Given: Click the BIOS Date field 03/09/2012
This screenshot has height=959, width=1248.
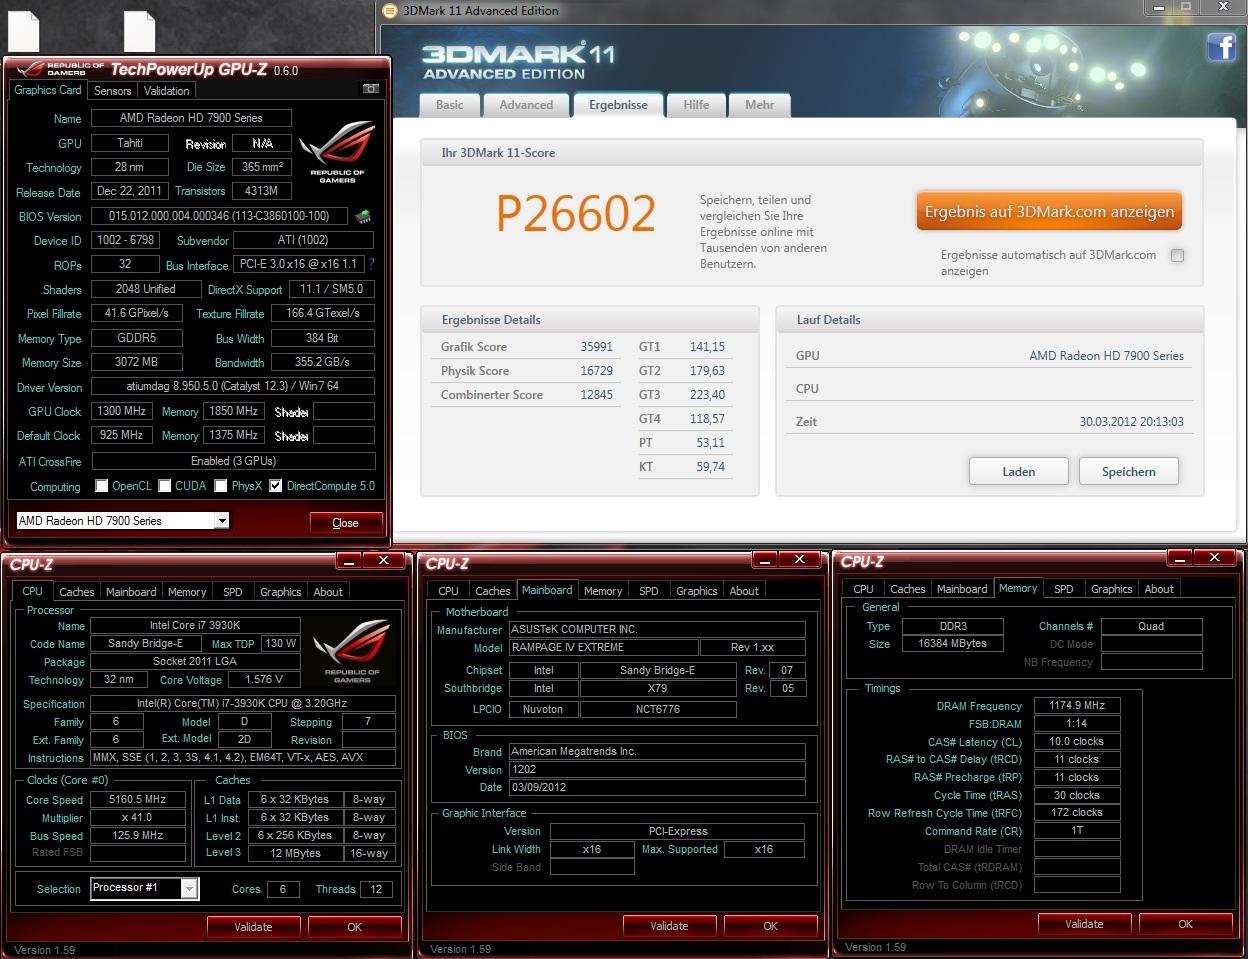Looking at the screenshot, I should click(656, 787).
